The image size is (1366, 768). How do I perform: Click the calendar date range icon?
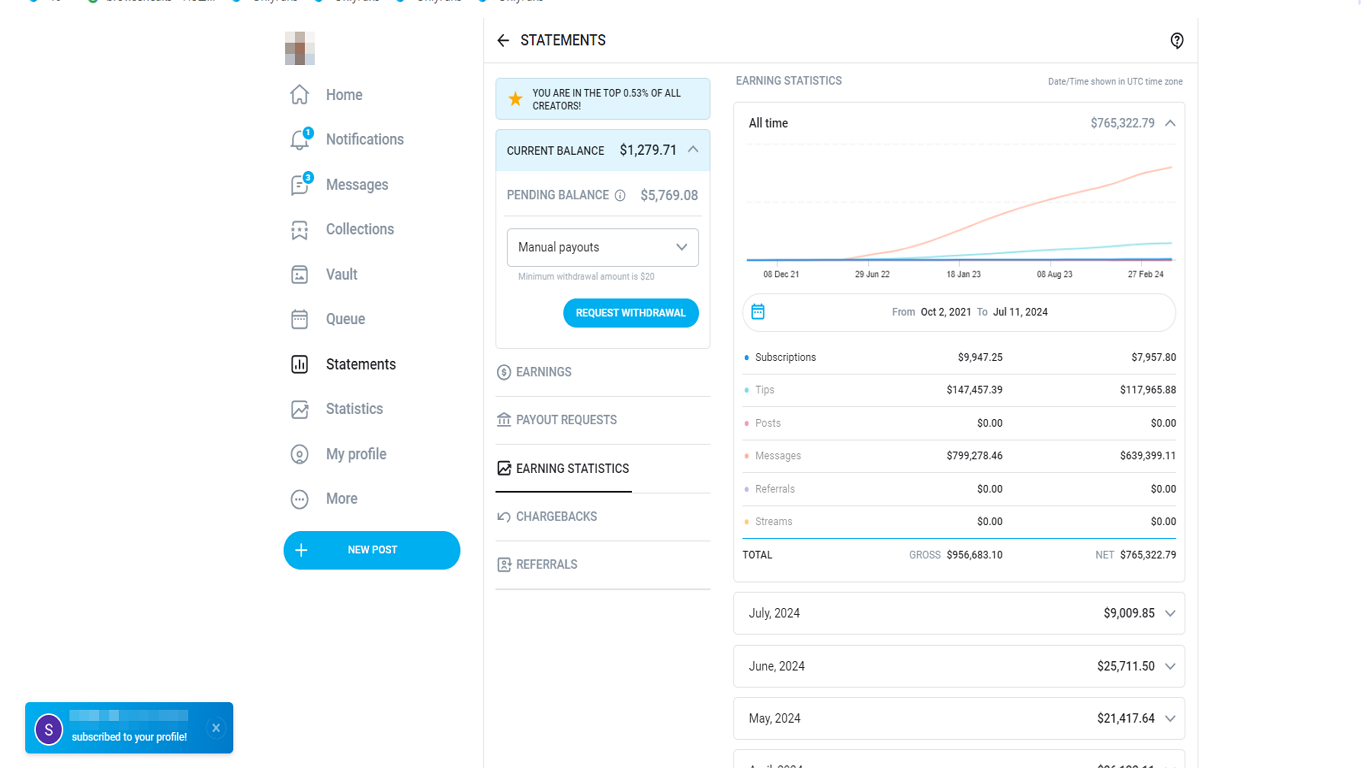[x=758, y=312]
